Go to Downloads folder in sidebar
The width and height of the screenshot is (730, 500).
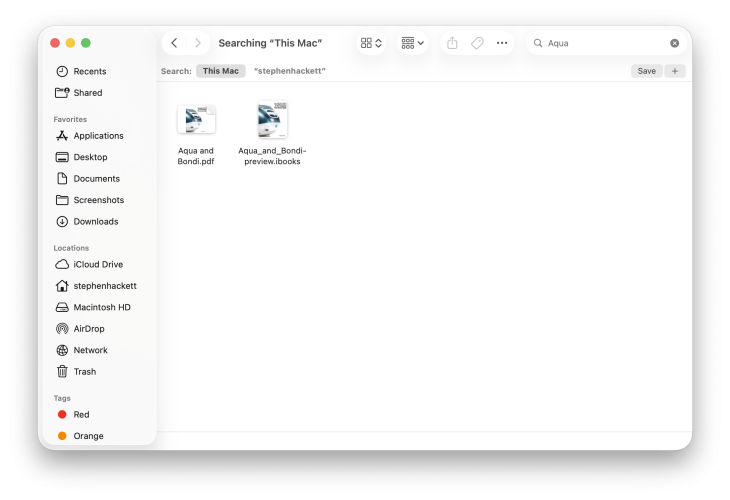point(95,222)
